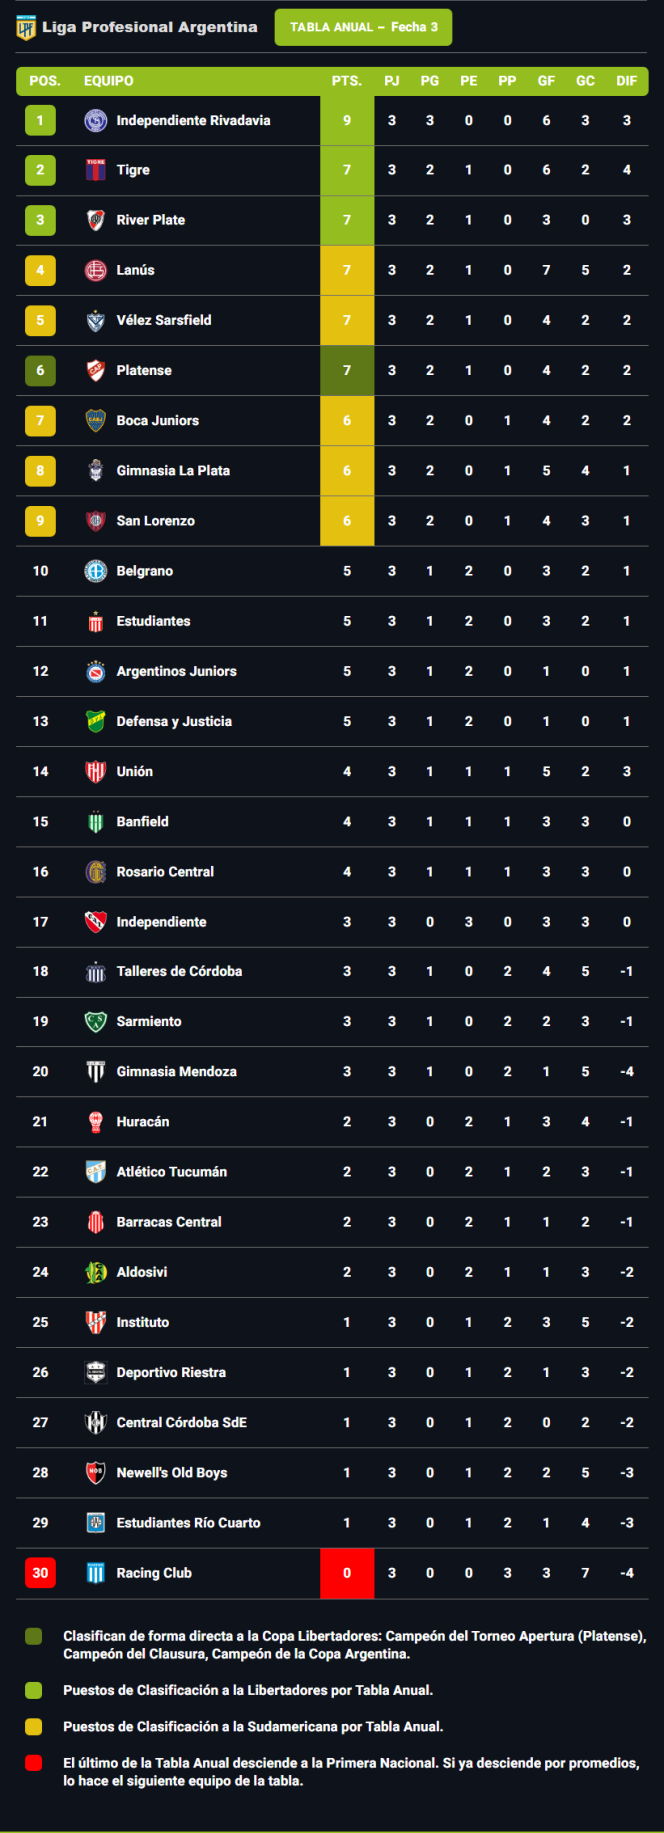
Task: Click the yellow Sudamericana legend swatch
Action: point(34,1726)
